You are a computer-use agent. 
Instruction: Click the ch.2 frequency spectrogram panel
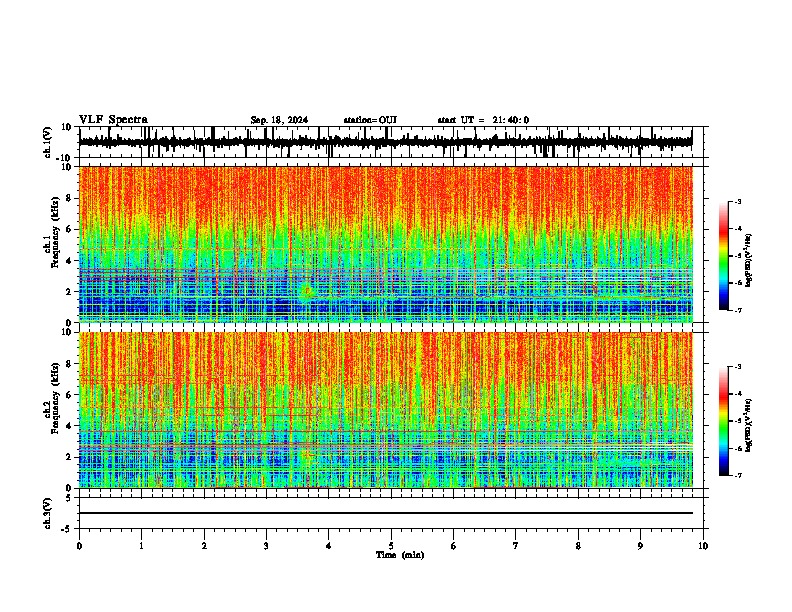coord(385,410)
